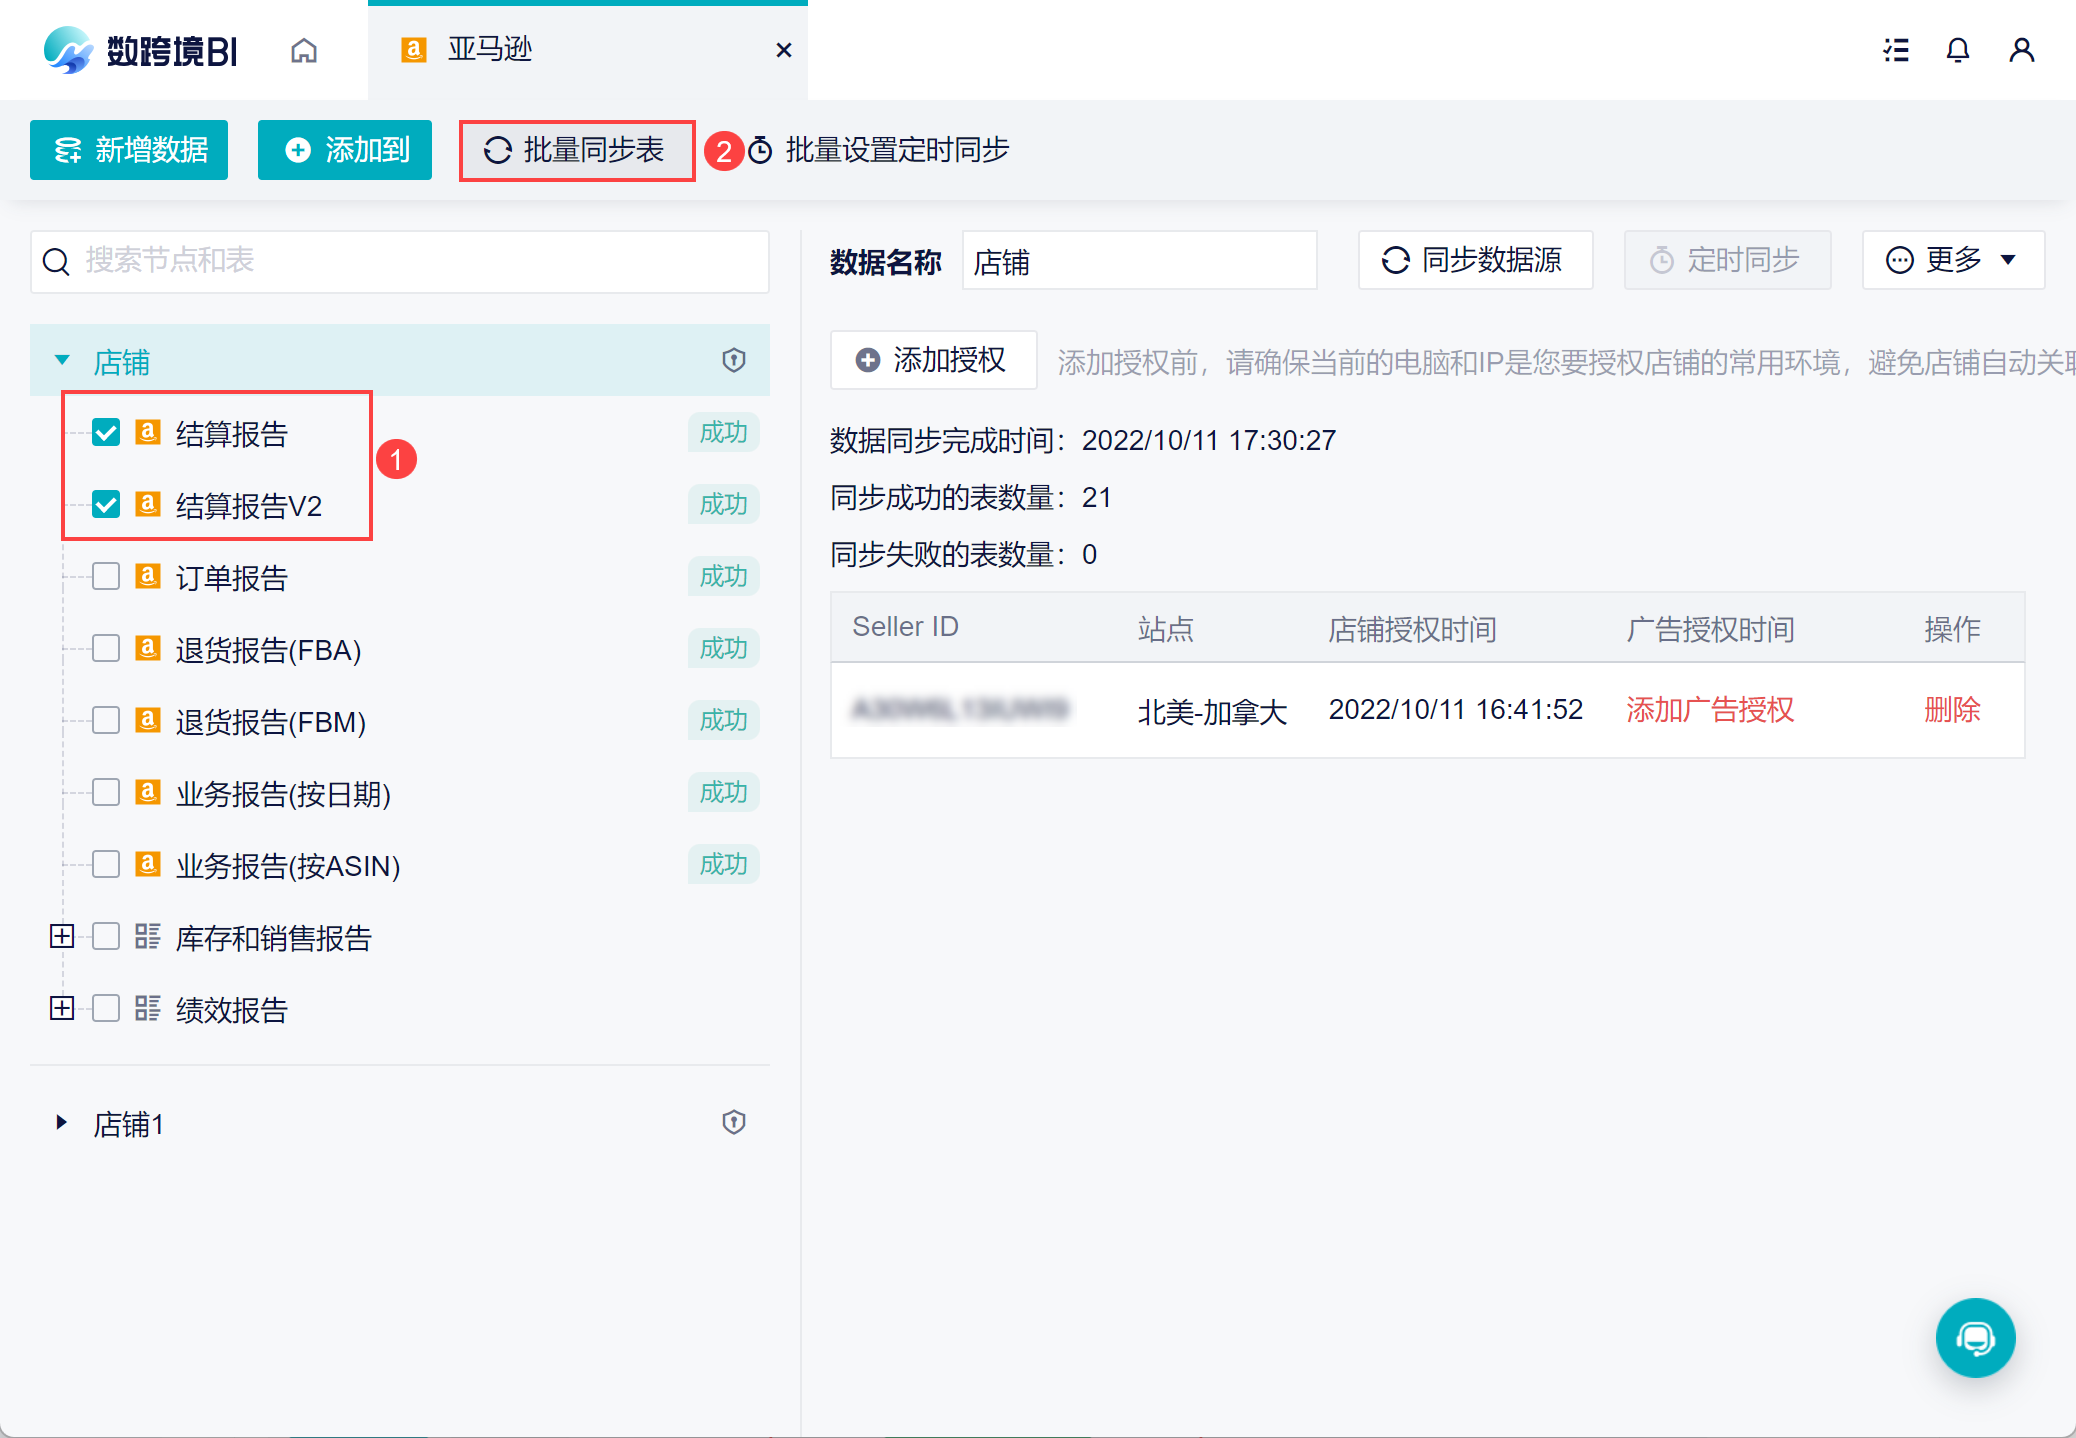
Task: Expand the 店铺1 tree node
Action: pyautogui.click(x=62, y=1123)
